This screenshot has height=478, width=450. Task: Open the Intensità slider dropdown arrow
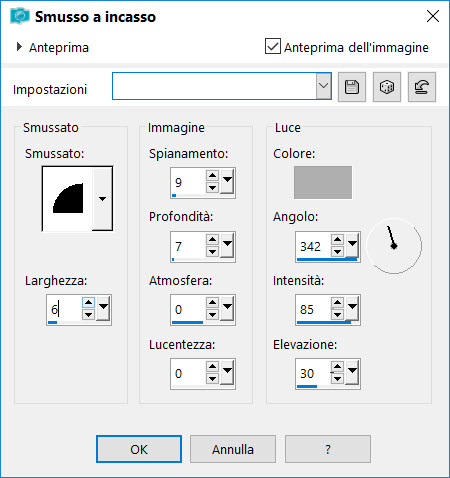point(352,308)
